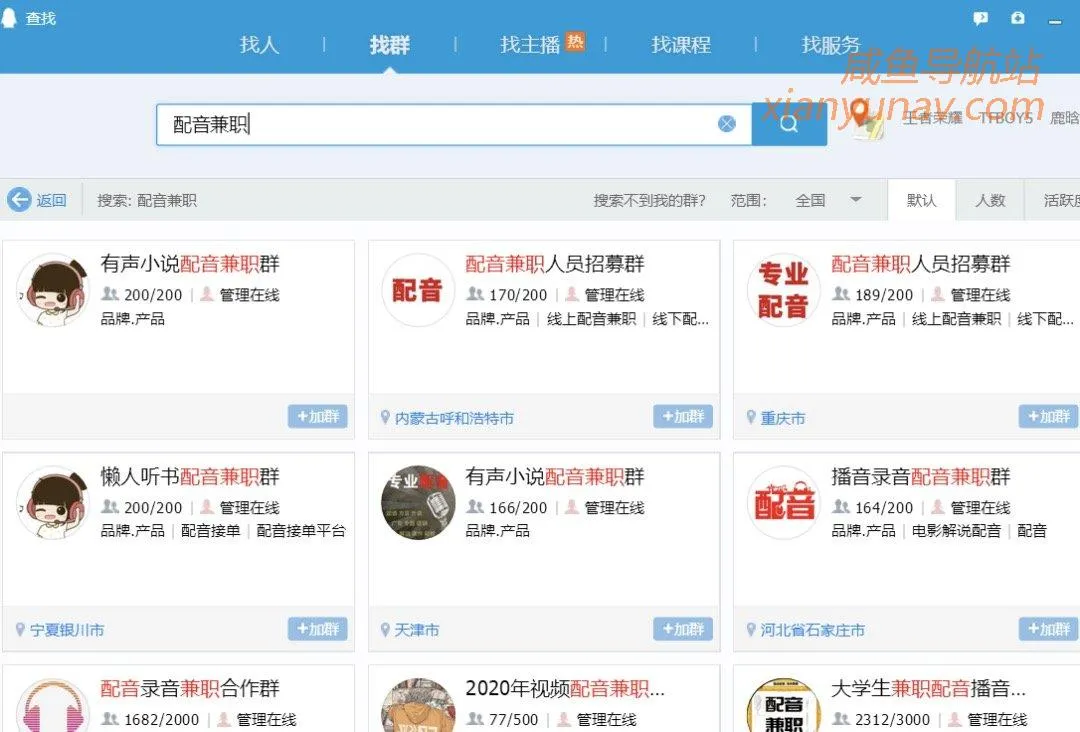Click inside the 配音兼职 search input field
The width and height of the screenshot is (1080, 732).
[x=400, y=123]
